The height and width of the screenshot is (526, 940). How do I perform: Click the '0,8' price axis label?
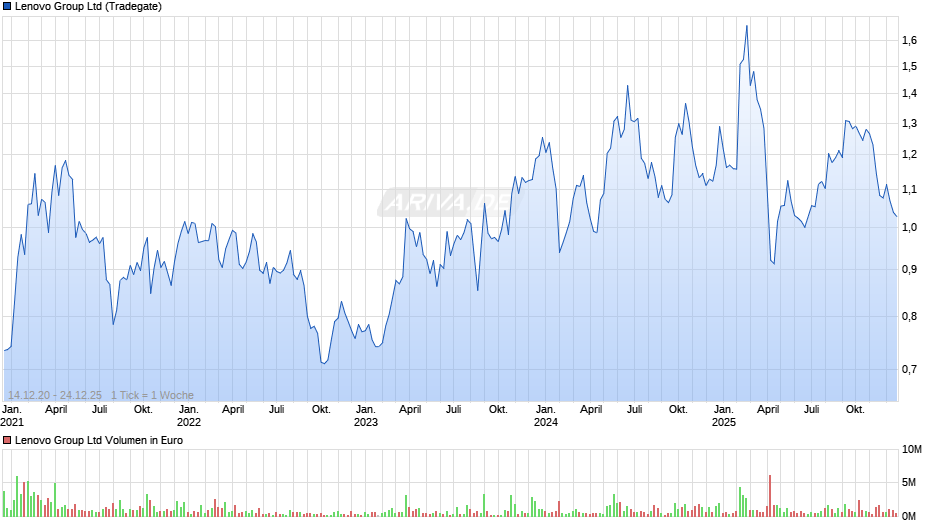click(x=909, y=316)
